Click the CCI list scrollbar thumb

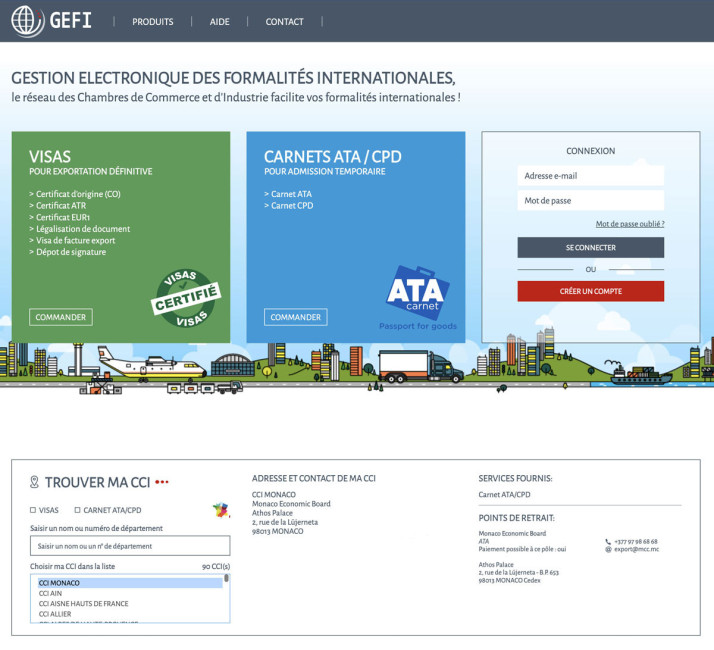[226, 579]
